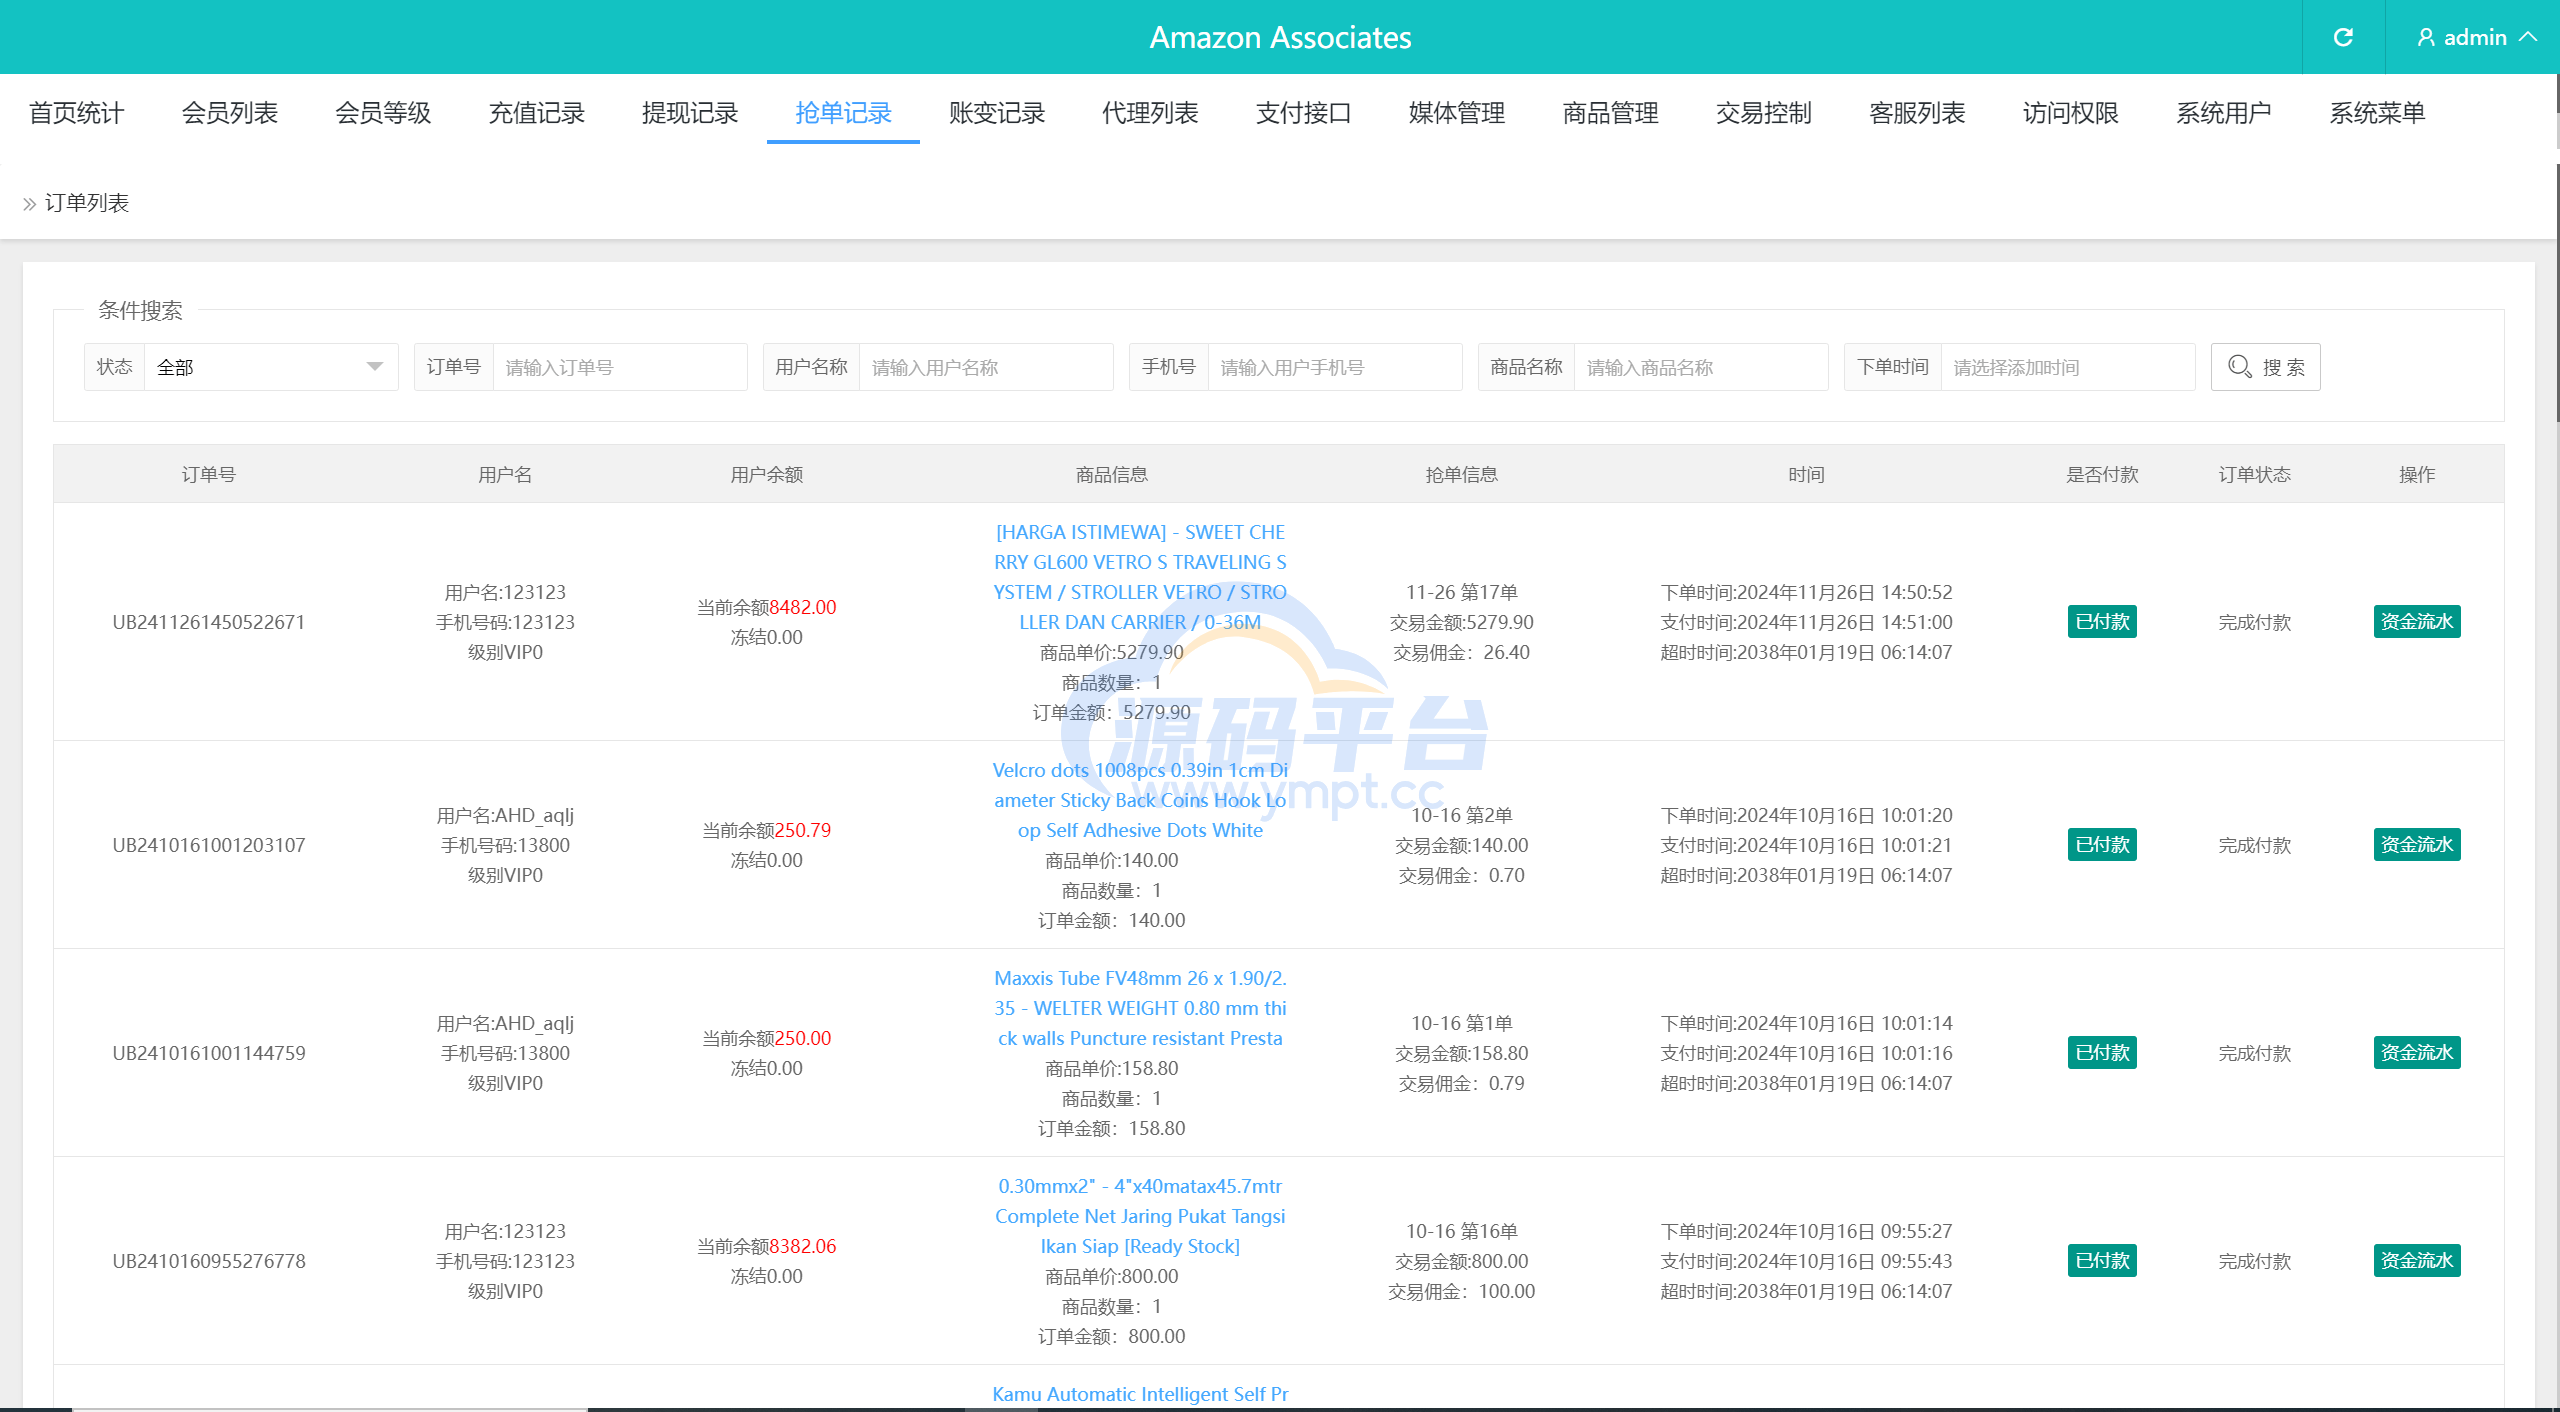Click 资金流水 for order UB2410161001144759
This screenshot has width=2560, height=1412.
click(x=2417, y=1053)
